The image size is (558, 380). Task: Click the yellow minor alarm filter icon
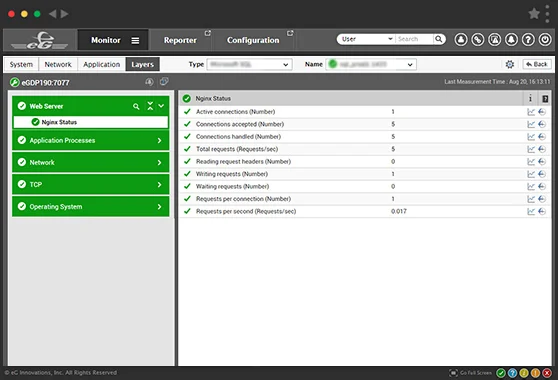524,373
